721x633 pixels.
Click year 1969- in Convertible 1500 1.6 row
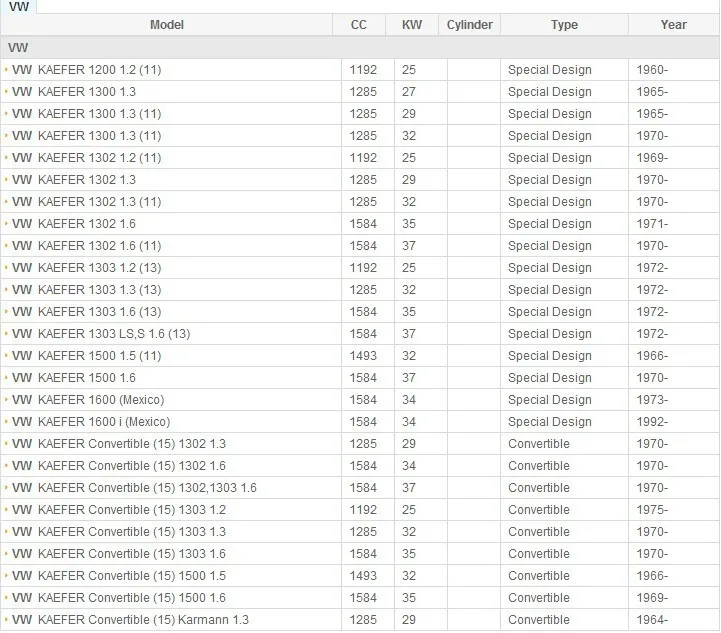pyautogui.click(x=652, y=598)
